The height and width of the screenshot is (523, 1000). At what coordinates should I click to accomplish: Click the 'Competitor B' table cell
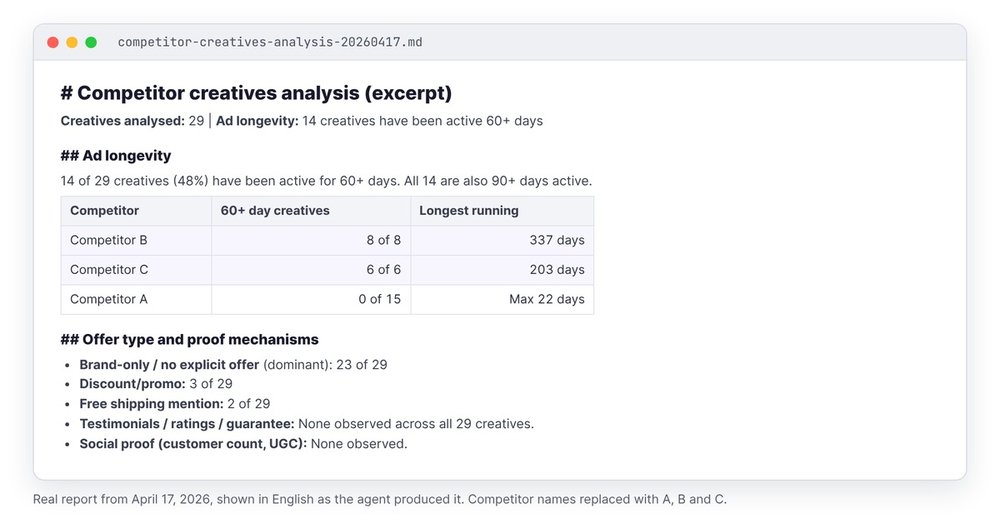(x=136, y=240)
